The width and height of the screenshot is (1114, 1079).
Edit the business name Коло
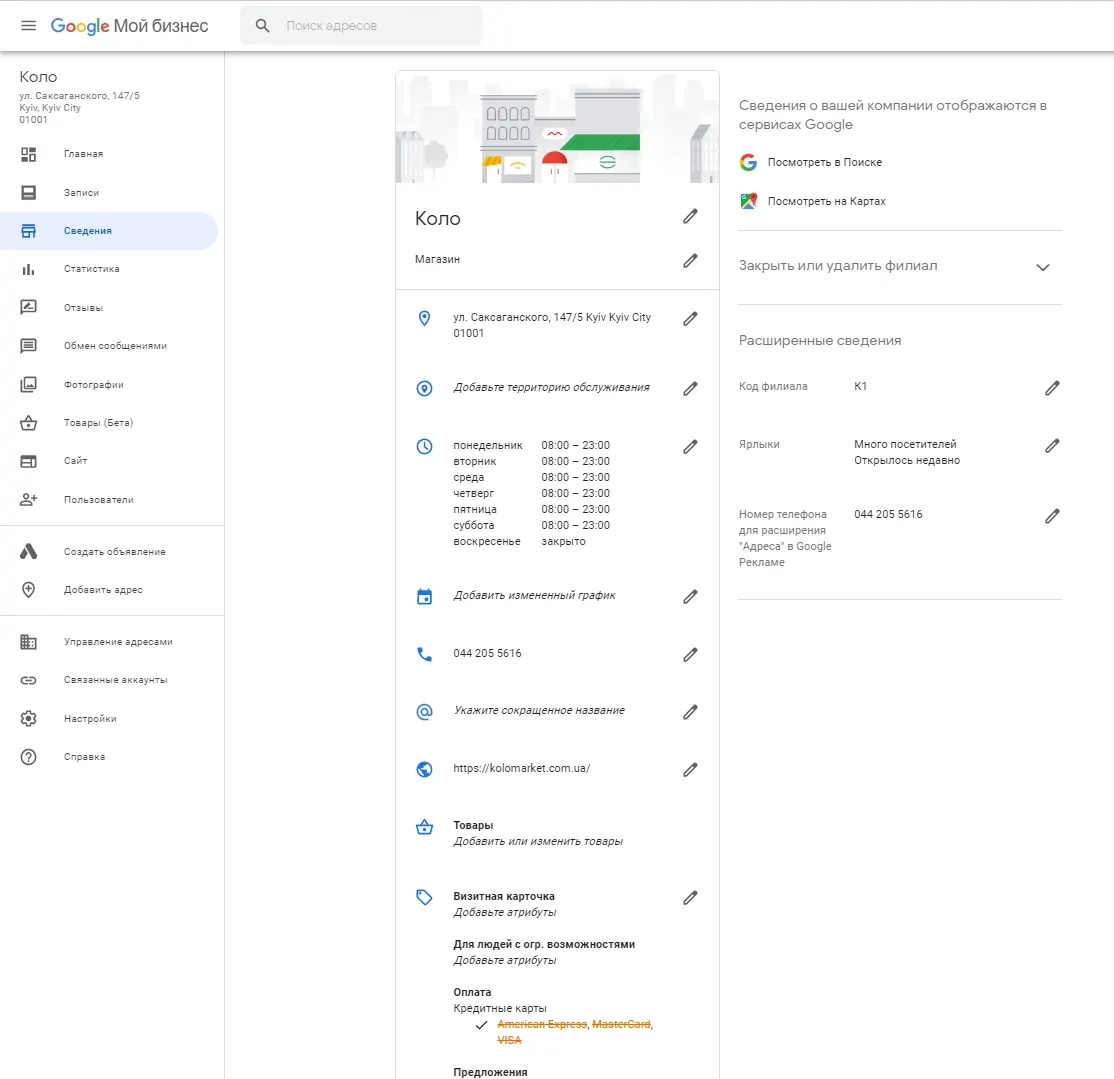(690, 217)
